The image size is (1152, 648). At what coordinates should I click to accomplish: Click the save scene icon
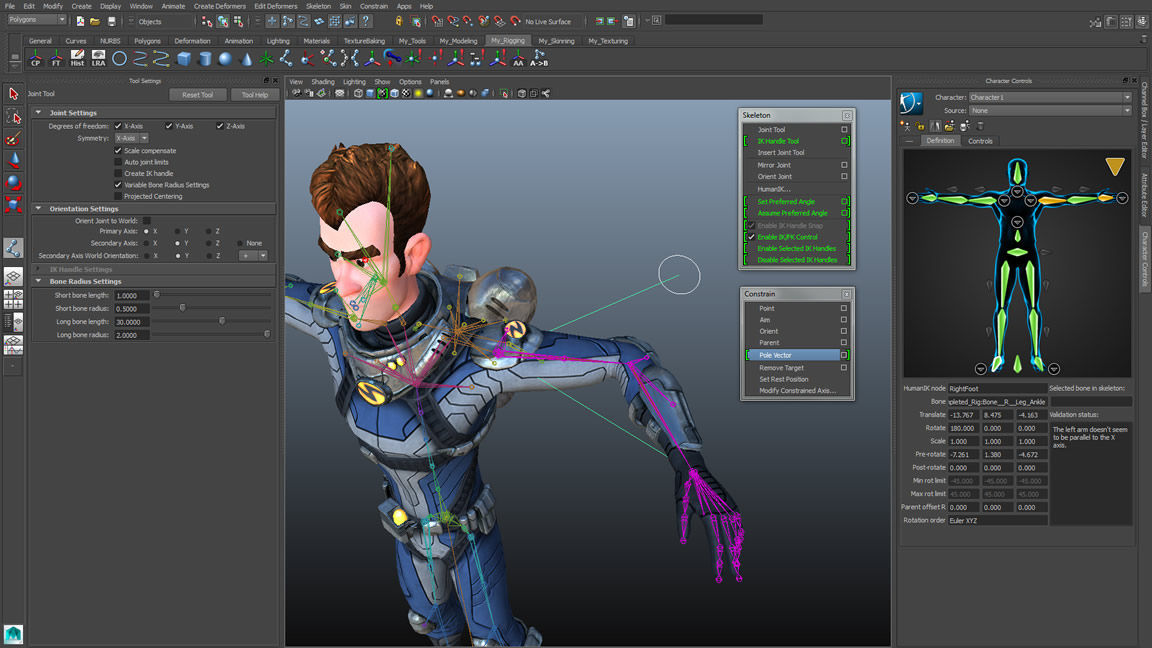[111, 21]
